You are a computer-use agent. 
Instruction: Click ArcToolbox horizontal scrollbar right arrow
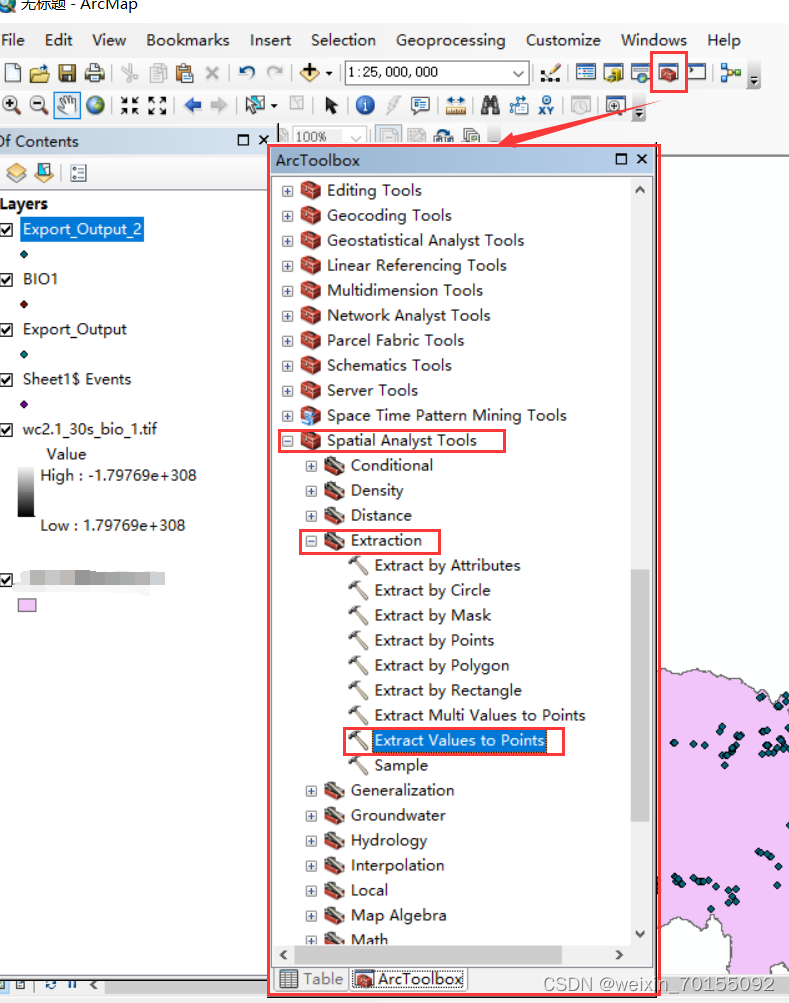[x=619, y=954]
